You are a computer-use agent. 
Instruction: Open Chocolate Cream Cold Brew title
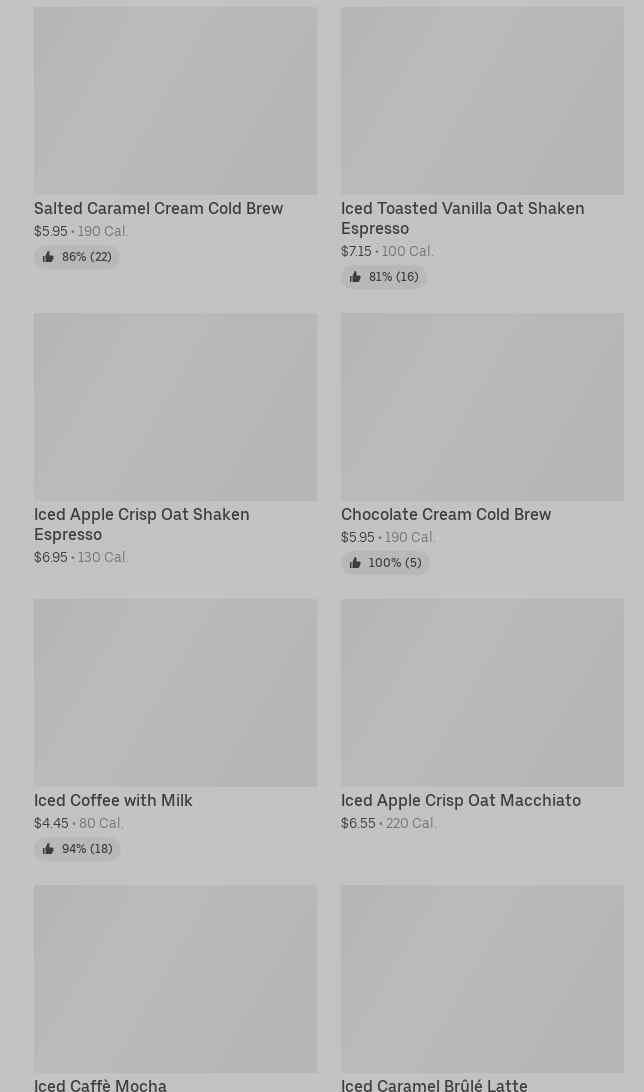pyautogui.click(x=445, y=515)
